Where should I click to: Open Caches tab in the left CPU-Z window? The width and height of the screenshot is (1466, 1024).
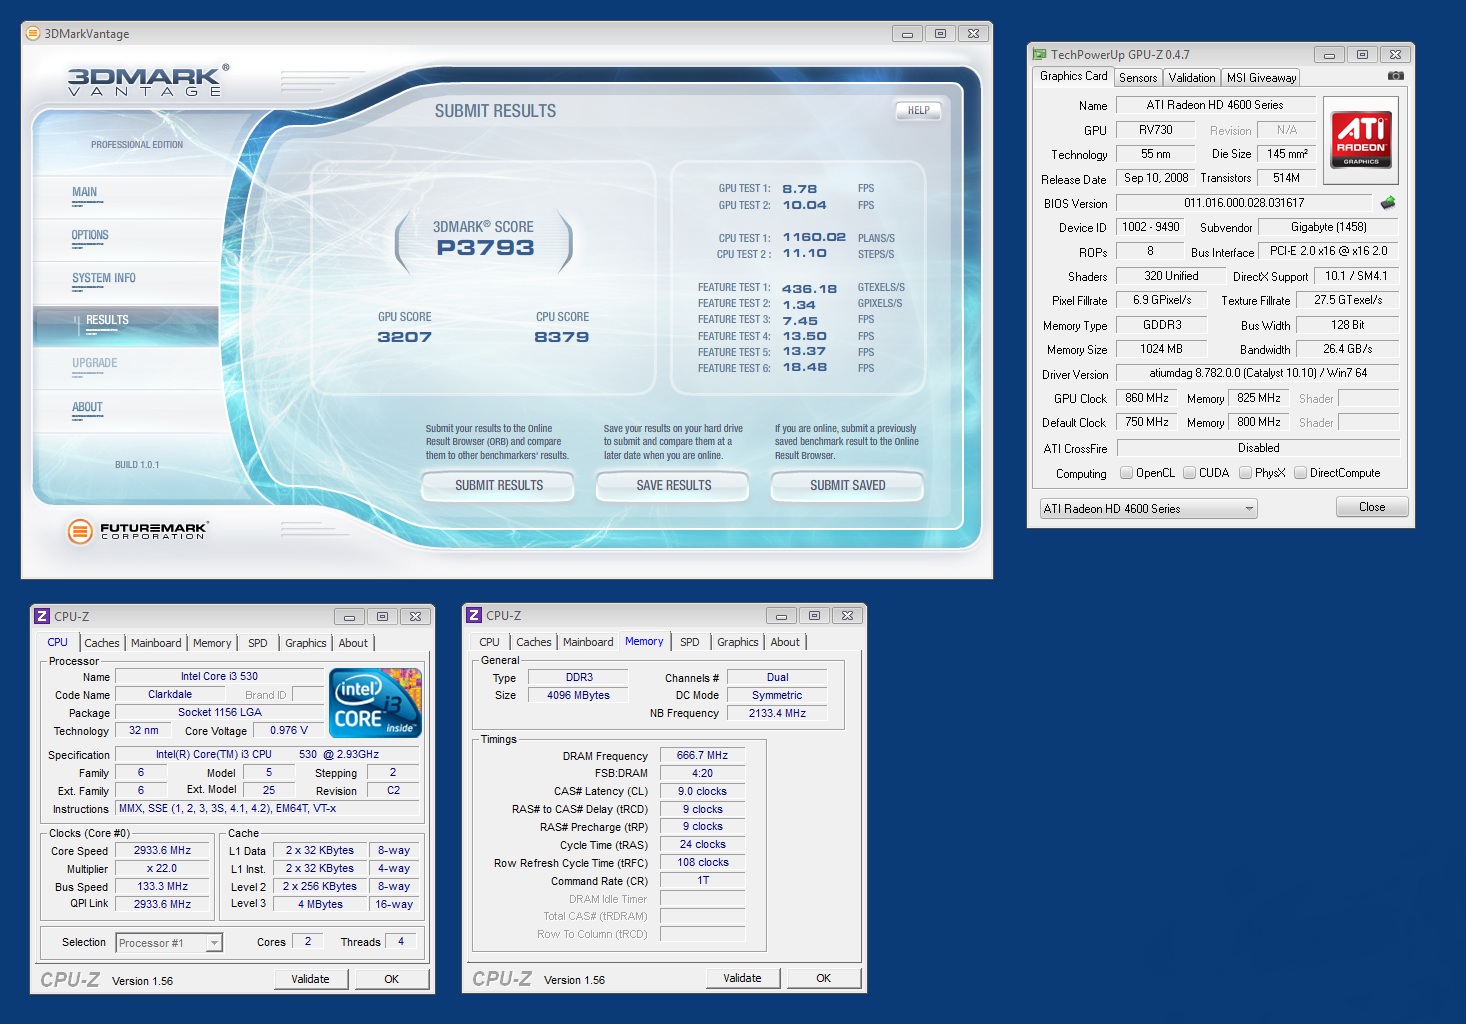coord(102,643)
